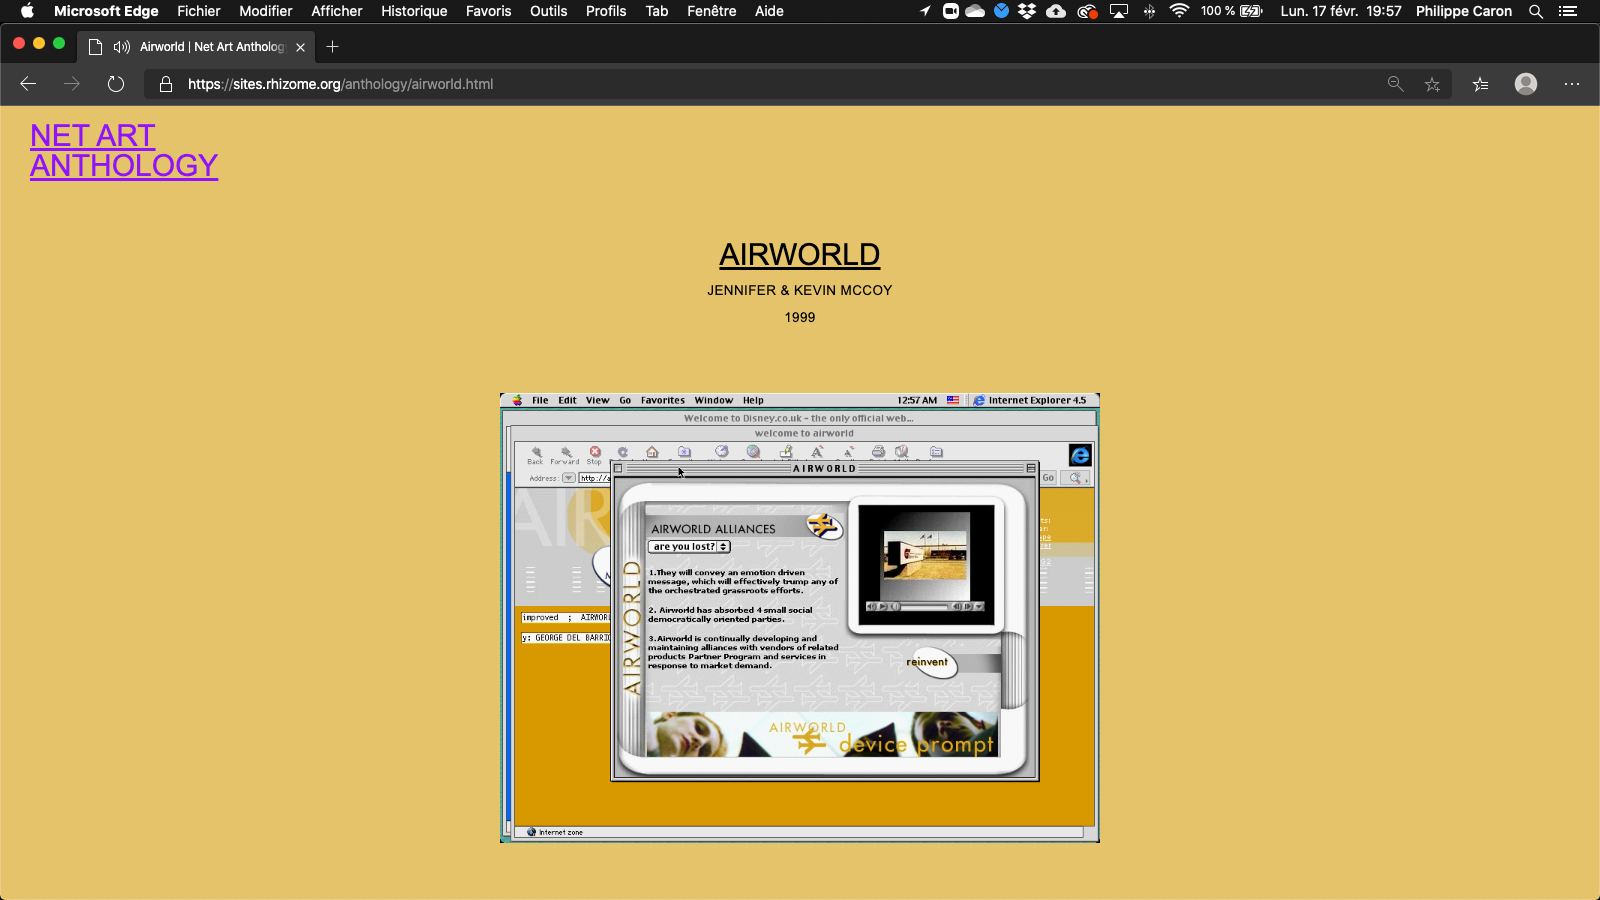This screenshot has height=900, width=1600.
Task: Click the Larger text size icon
Action: click(x=818, y=452)
